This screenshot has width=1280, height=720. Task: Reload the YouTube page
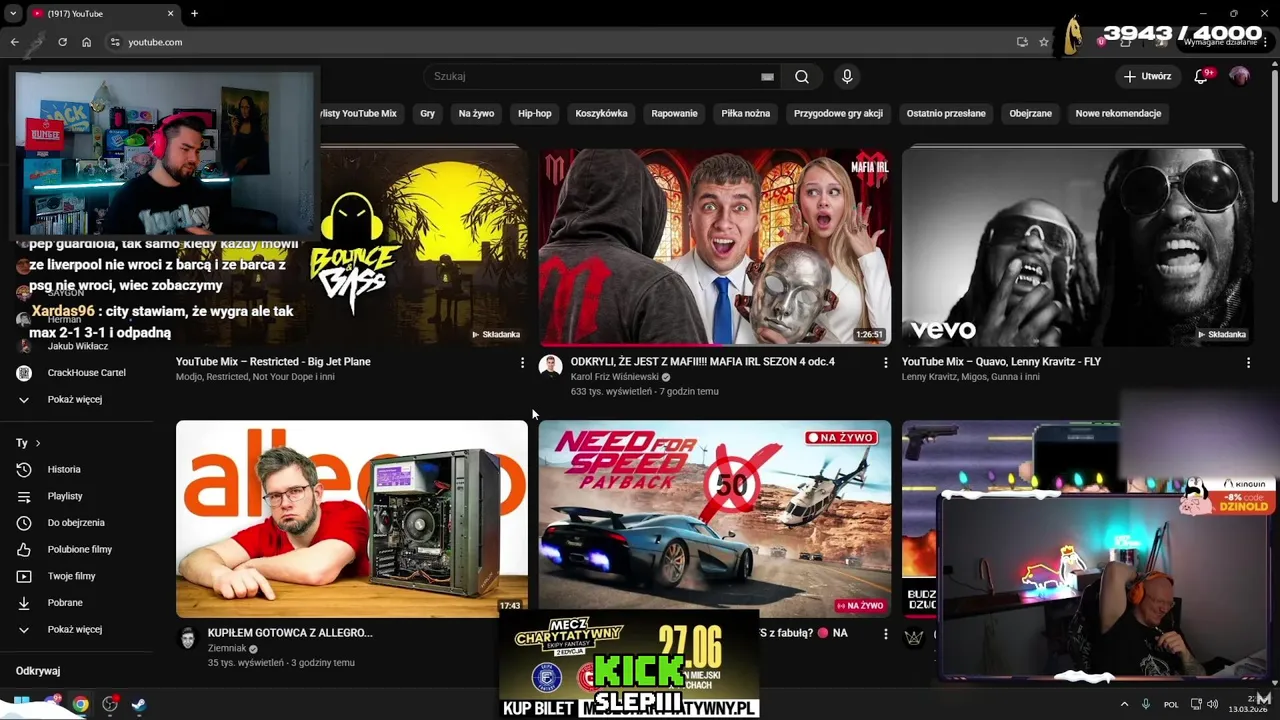tap(62, 42)
